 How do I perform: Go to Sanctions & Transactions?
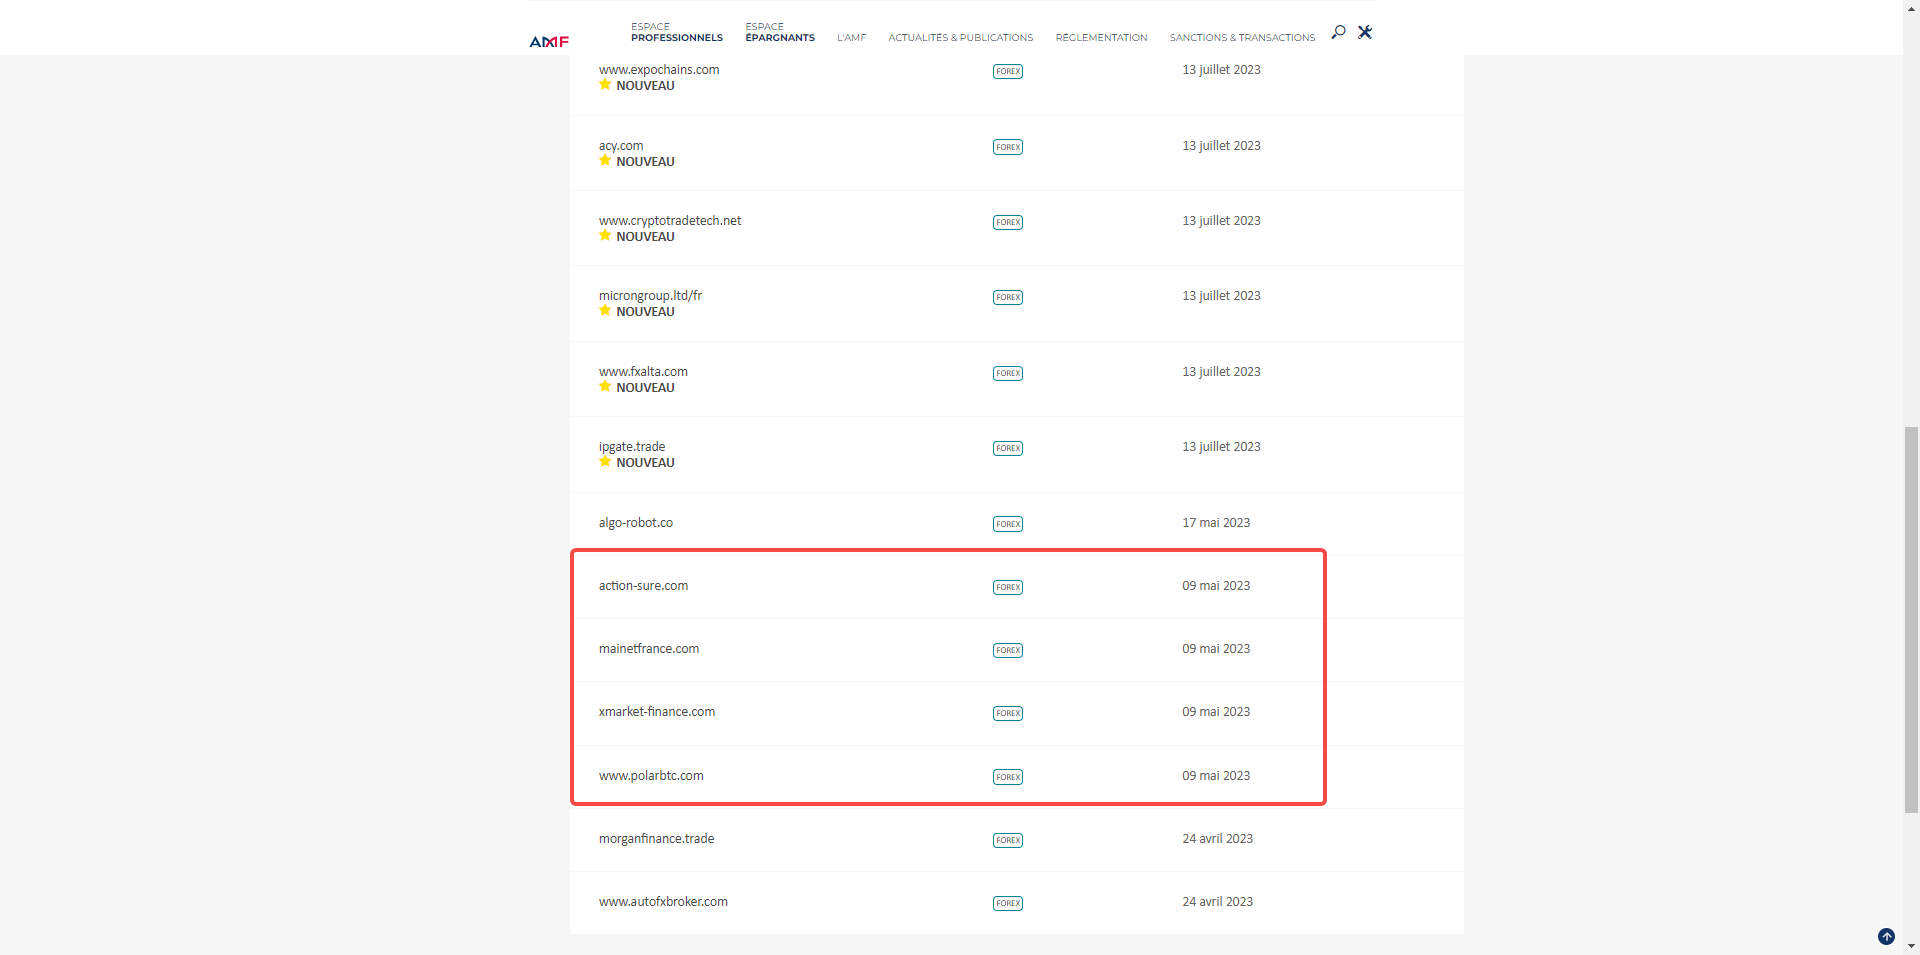tap(1242, 38)
